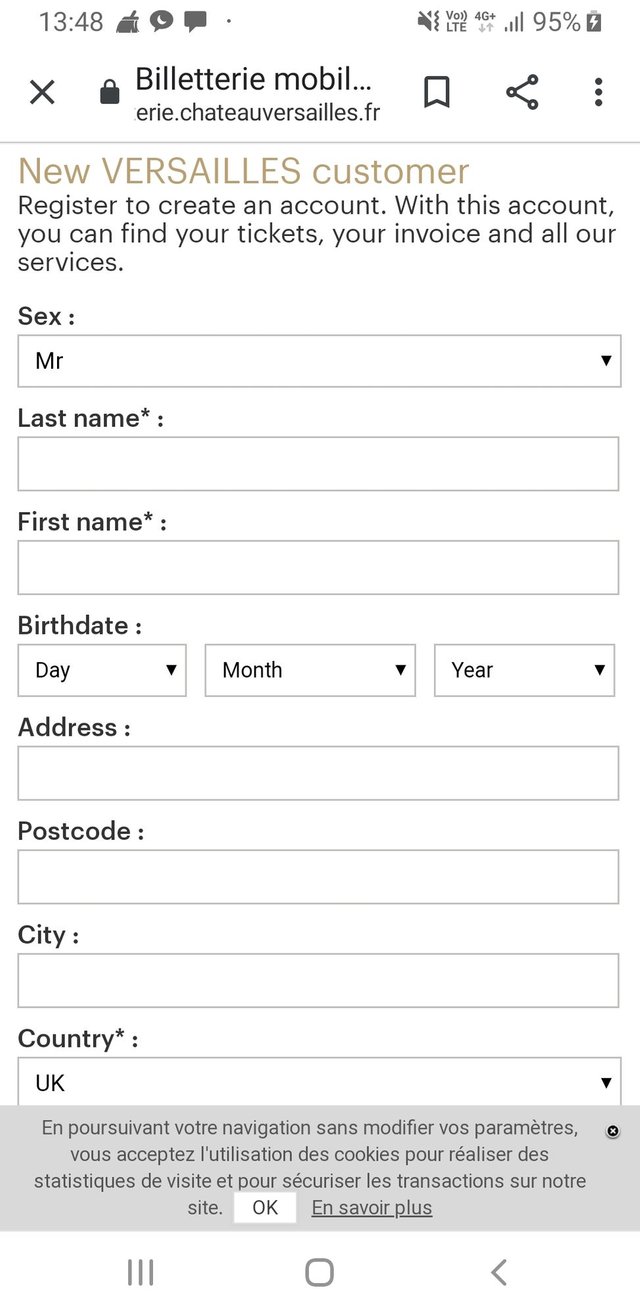Accept cookies with the OK button
The width and height of the screenshot is (640, 1316).
(265, 1207)
